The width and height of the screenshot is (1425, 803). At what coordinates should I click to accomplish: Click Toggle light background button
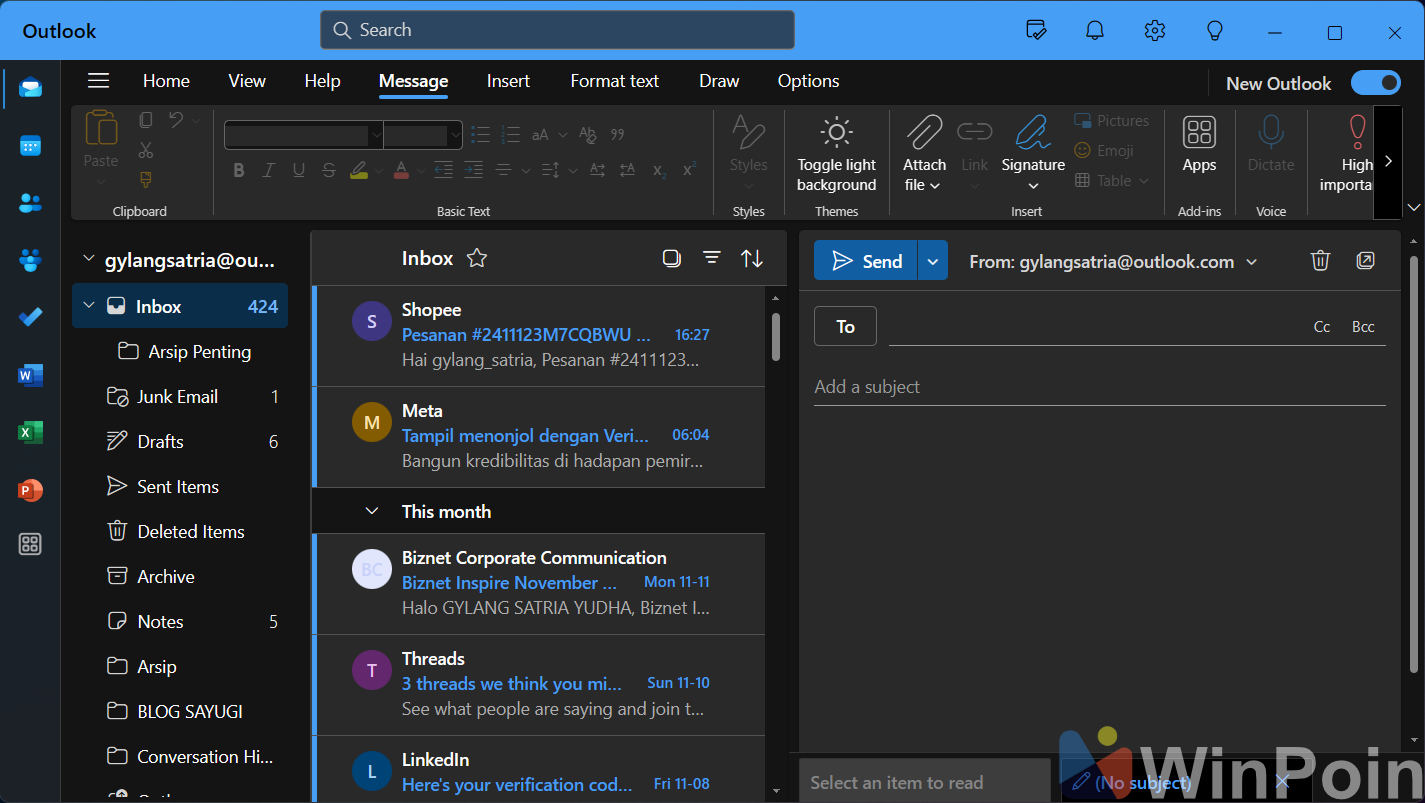836,155
